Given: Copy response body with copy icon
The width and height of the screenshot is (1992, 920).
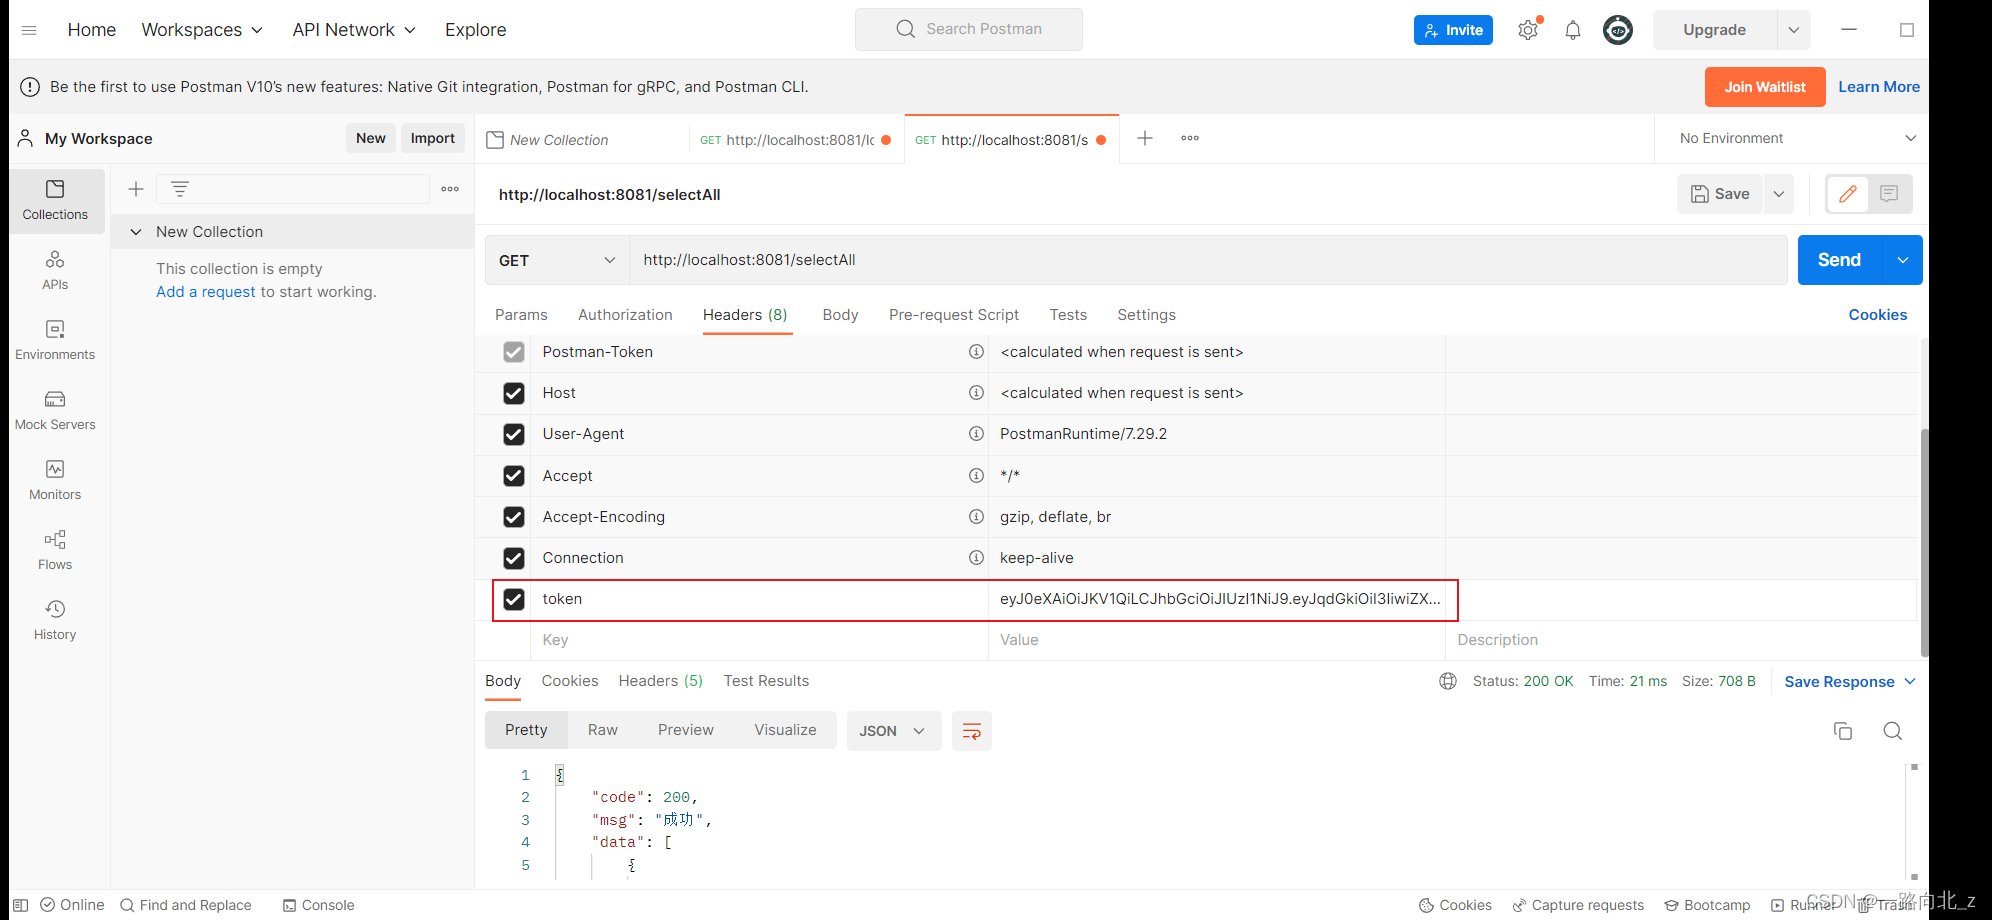Looking at the screenshot, I should [x=1843, y=731].
